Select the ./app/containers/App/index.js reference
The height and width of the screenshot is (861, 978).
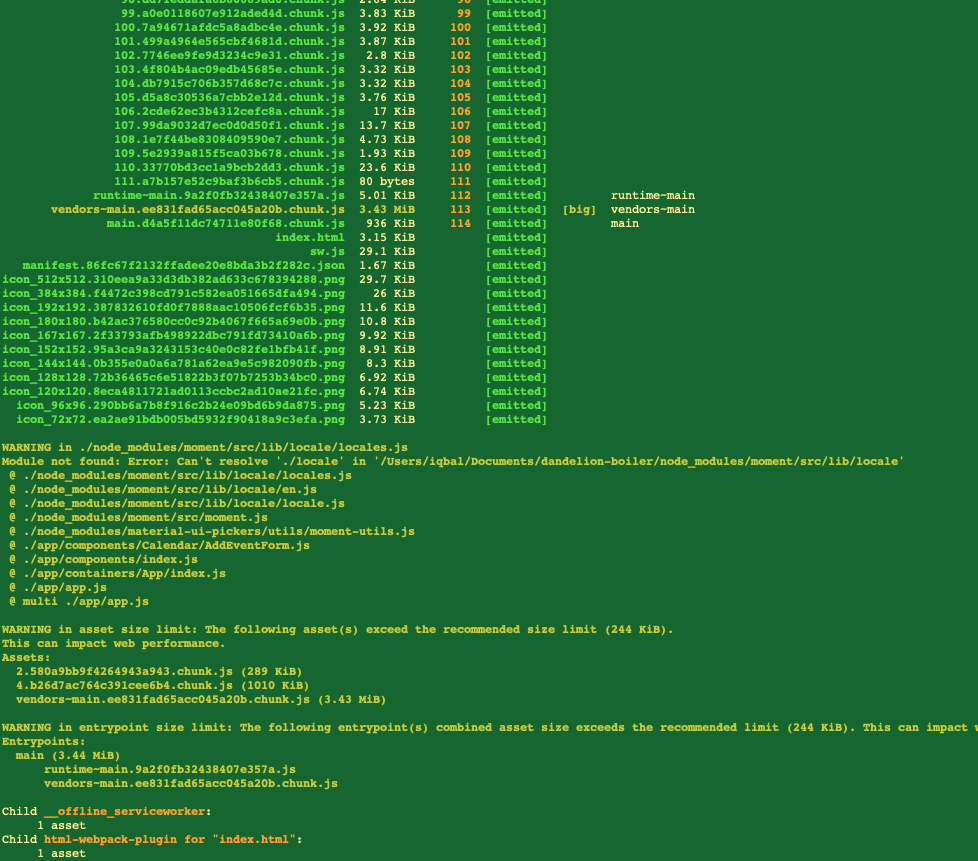click(115, 573)
